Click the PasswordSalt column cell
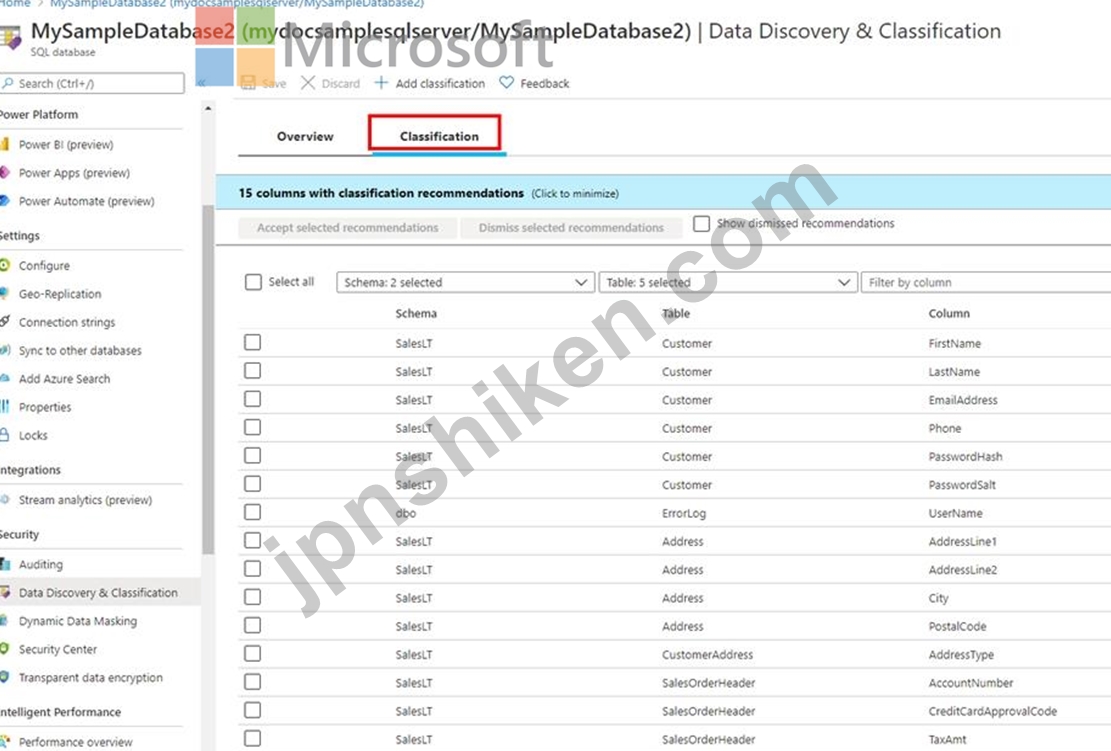Viewport: 1111px width, 751px height. [x=962, y=485]
